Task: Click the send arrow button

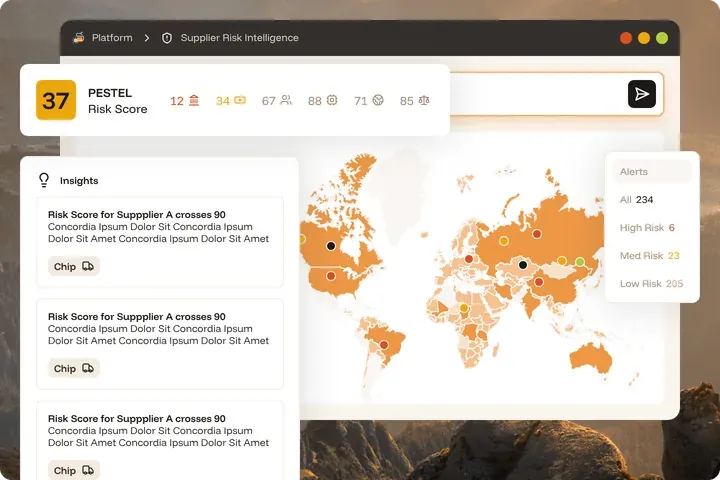Action: [641, 94]
